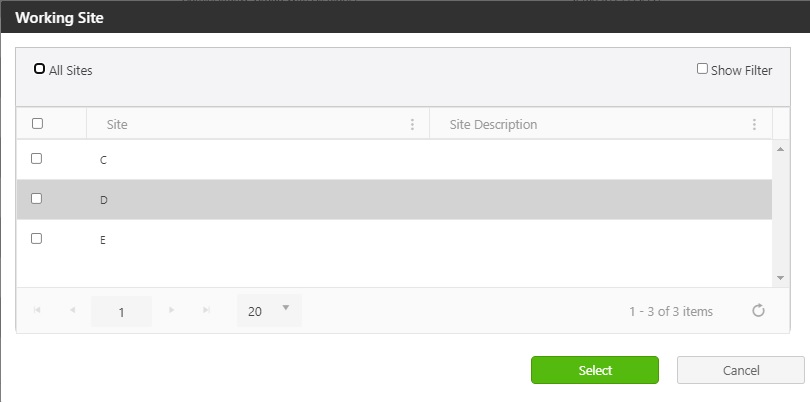Click the Cancel button
The width and height of the screenshot is (810, 402).
(741, 370)
